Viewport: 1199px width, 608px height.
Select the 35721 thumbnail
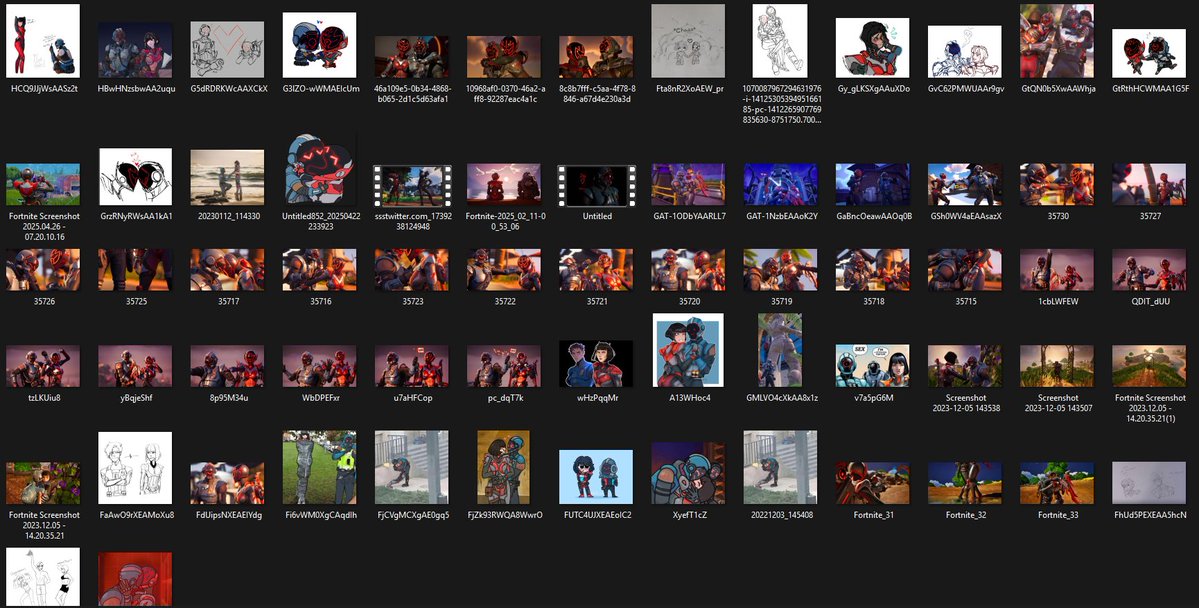pos(596,269)
